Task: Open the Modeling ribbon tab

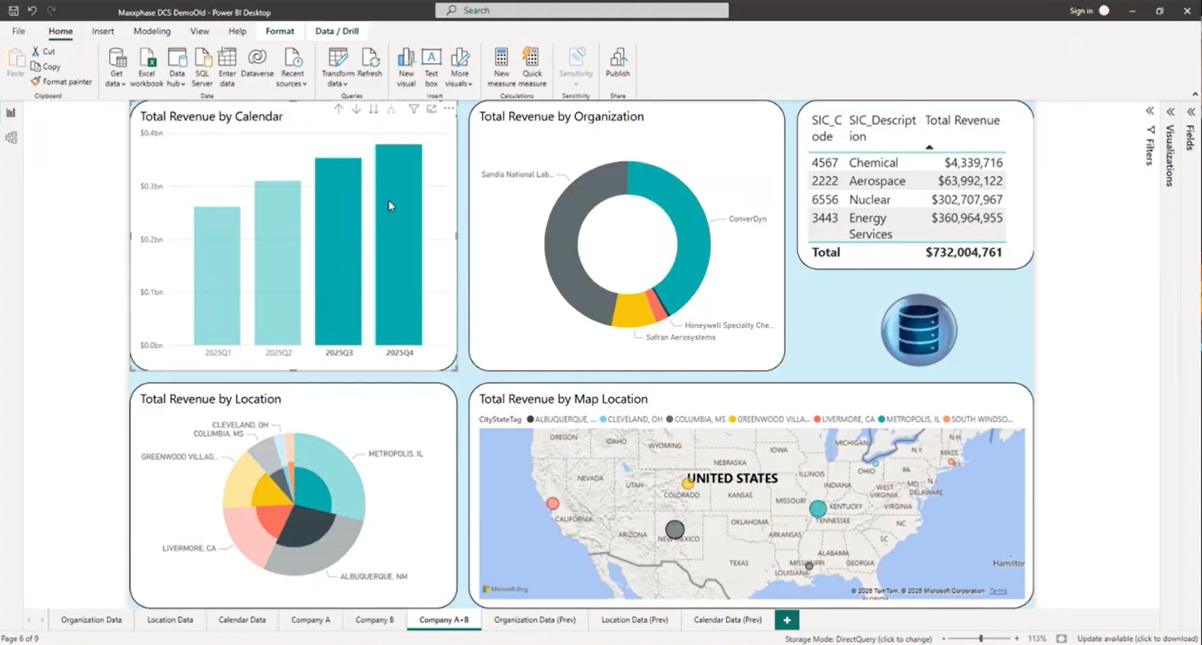Action: (152, 31)
